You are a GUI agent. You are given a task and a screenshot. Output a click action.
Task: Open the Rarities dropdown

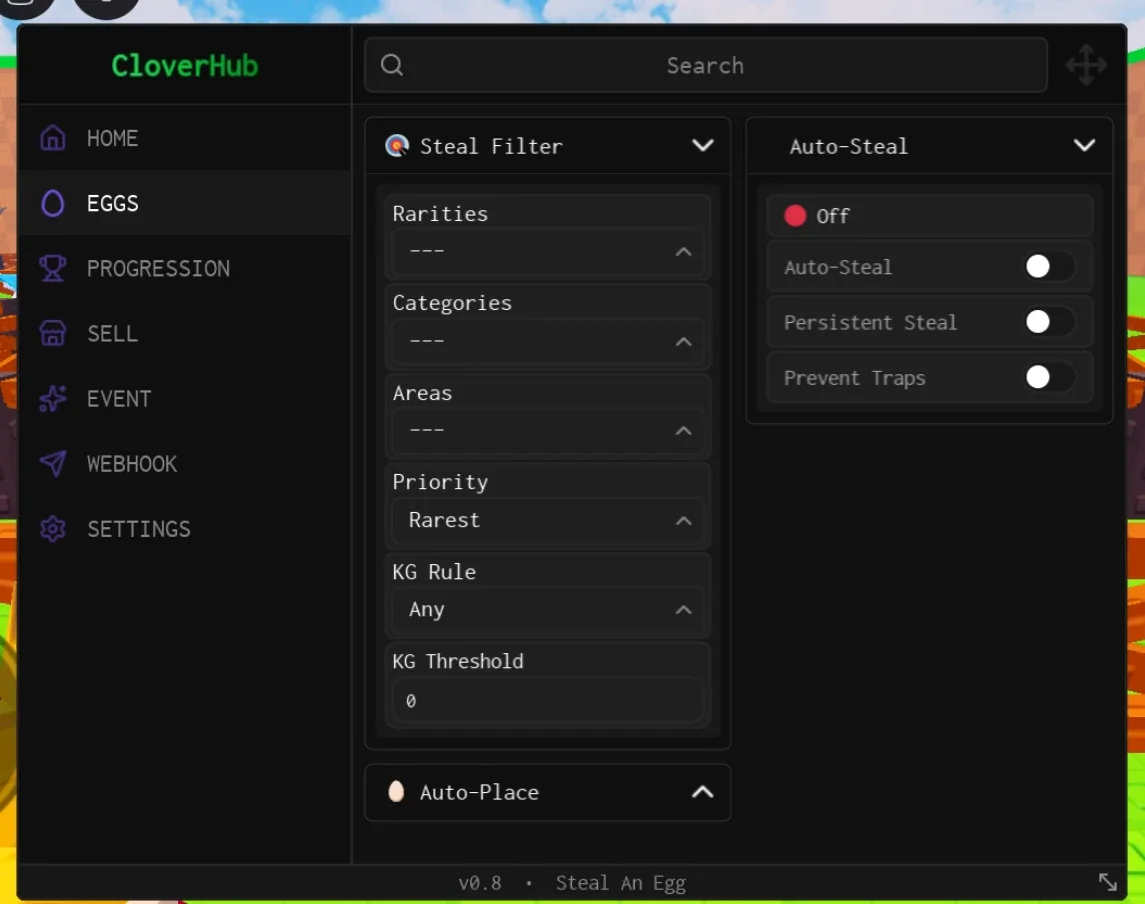(x=548, y=251)
